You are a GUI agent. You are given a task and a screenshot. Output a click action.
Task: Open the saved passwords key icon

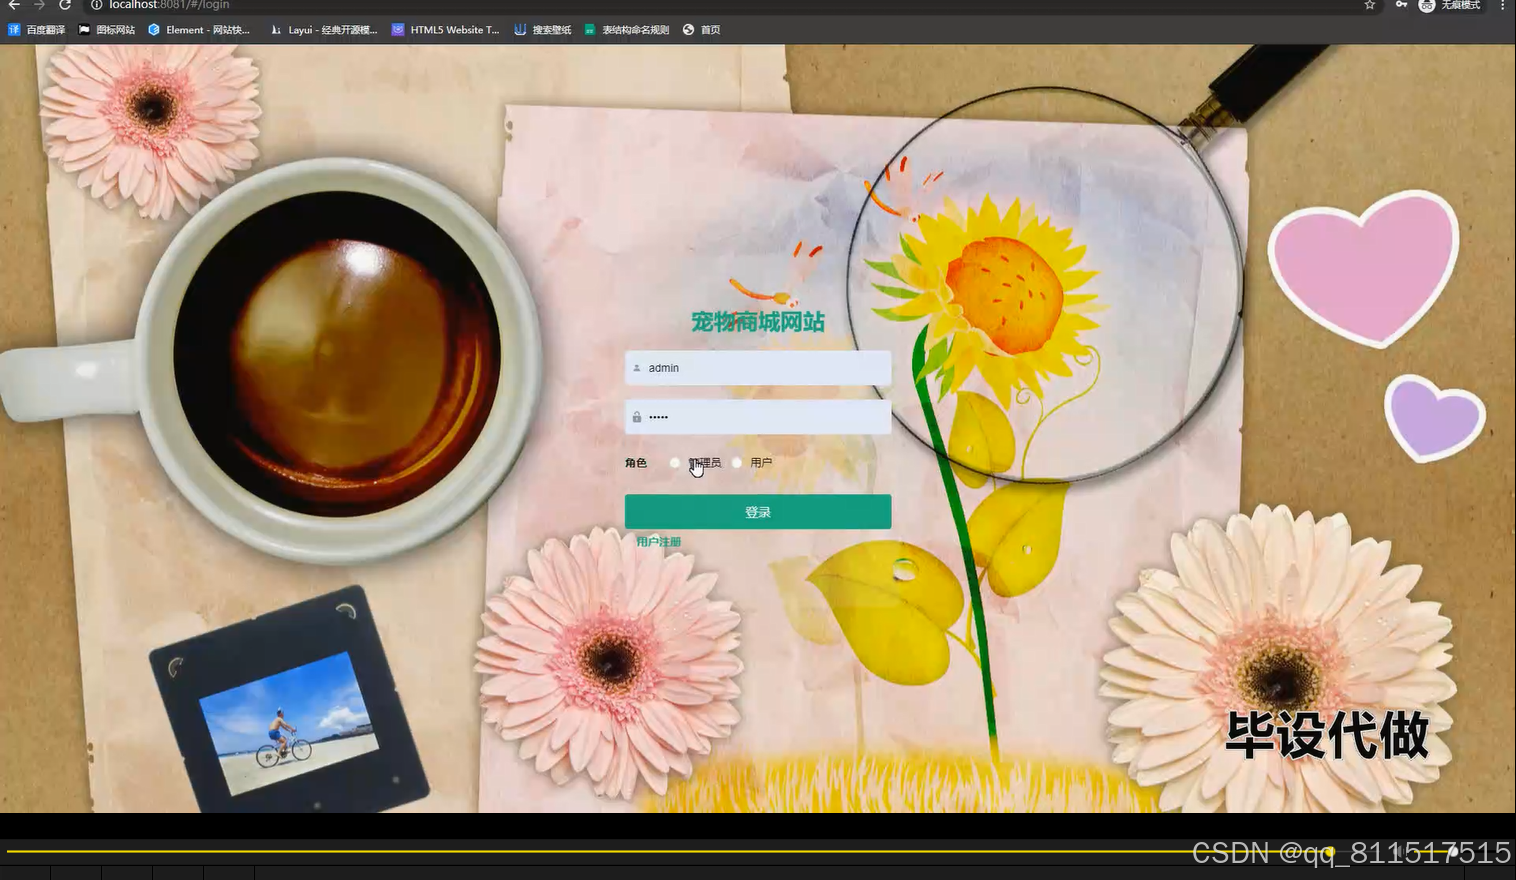pos(1401,5)
